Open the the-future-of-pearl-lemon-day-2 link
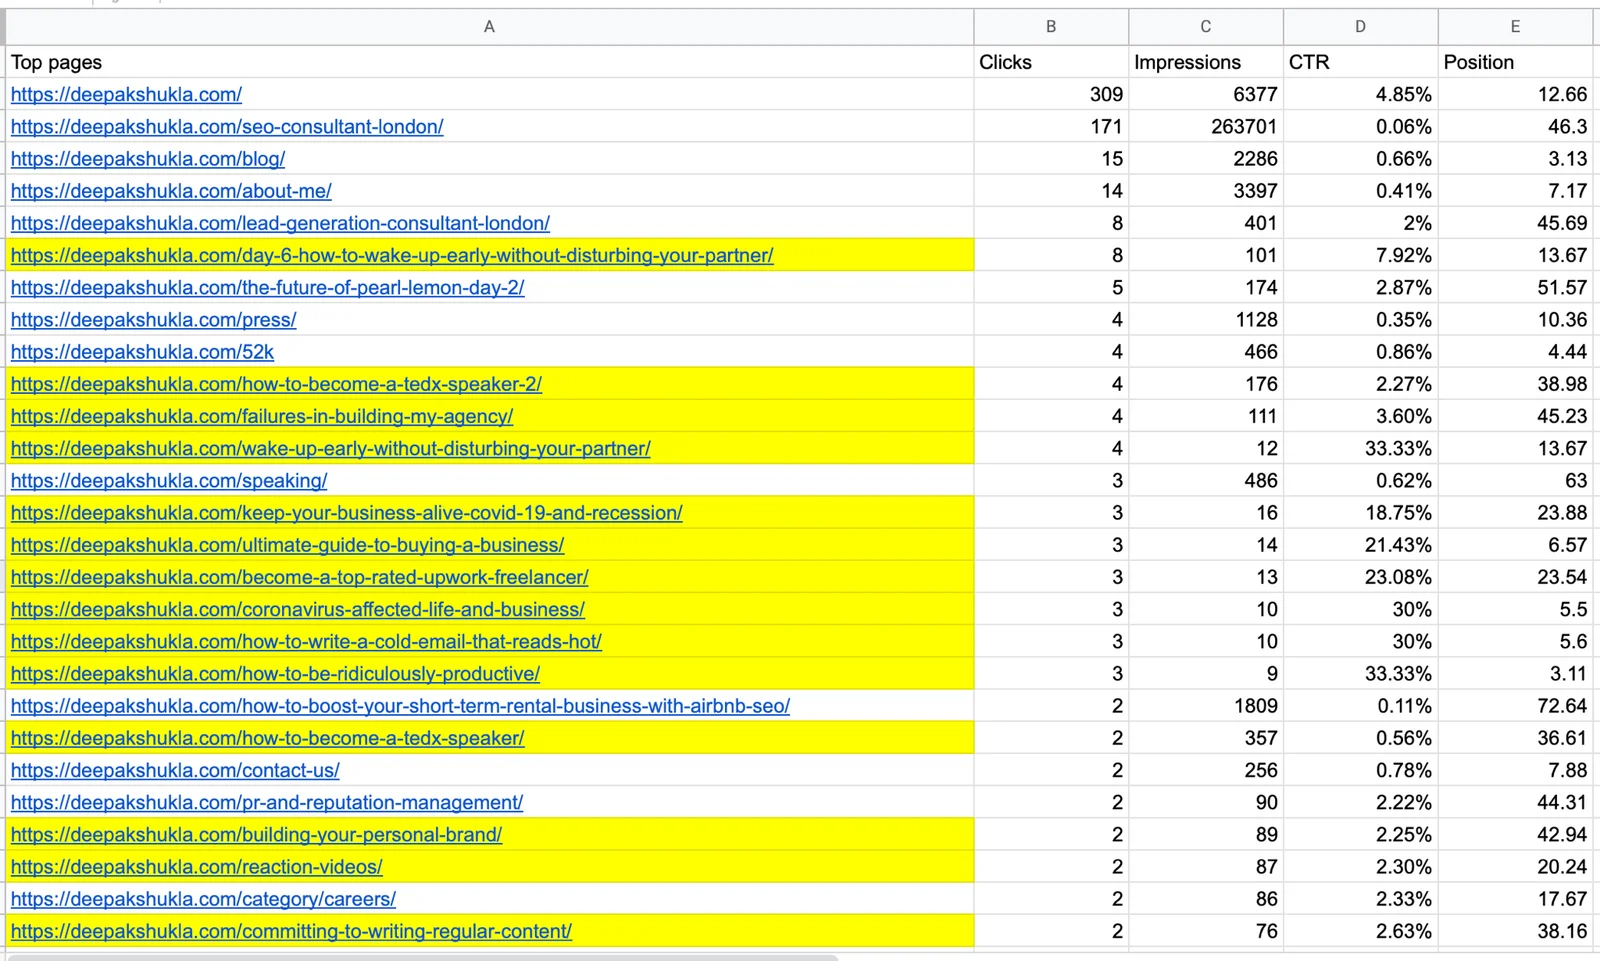 pyautogui.click(x=267, y=287)
